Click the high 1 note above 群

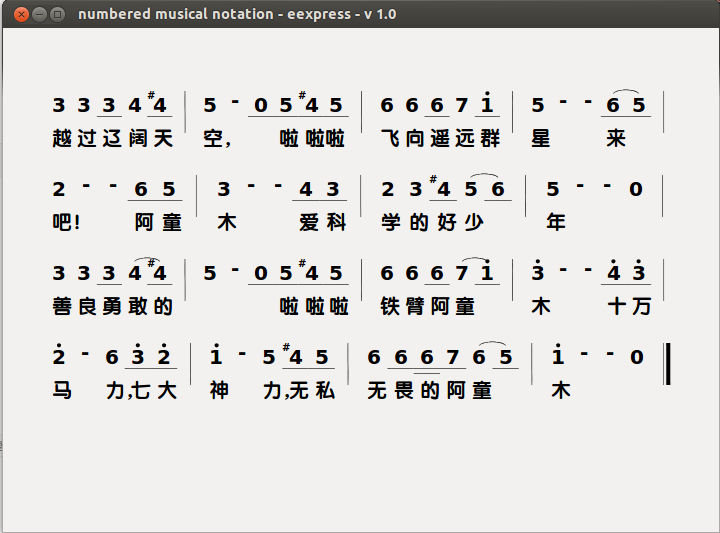point(487,103)
